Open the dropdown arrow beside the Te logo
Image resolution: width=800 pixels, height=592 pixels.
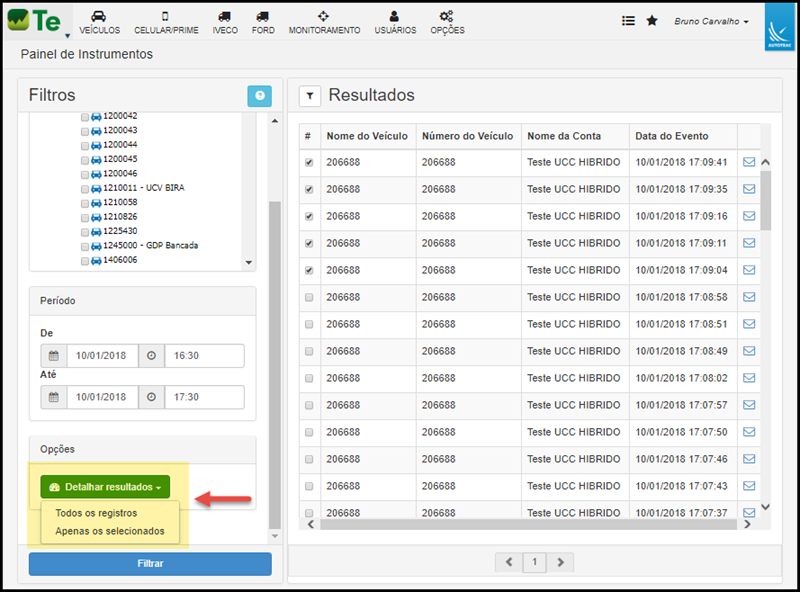67,36
